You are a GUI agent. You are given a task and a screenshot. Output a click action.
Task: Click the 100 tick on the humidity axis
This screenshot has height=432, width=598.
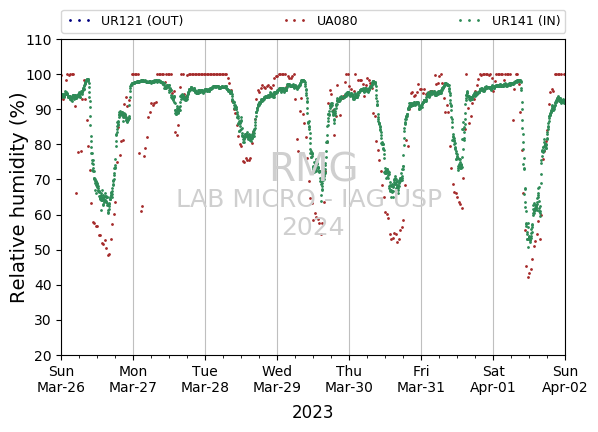(39, 75)
